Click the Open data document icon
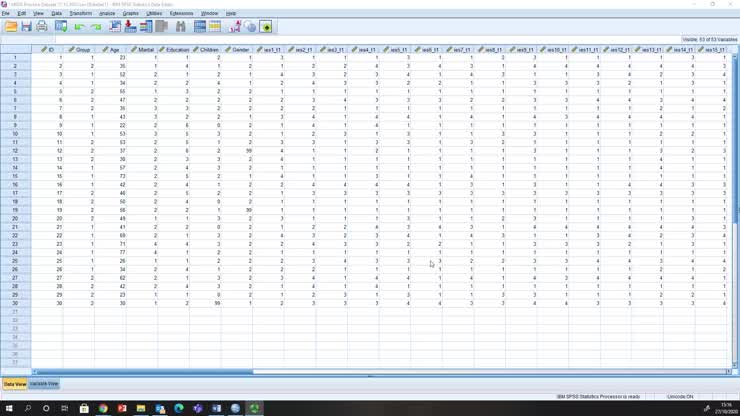The height and width of the screenshot is (416, 740). click(11, 27)
